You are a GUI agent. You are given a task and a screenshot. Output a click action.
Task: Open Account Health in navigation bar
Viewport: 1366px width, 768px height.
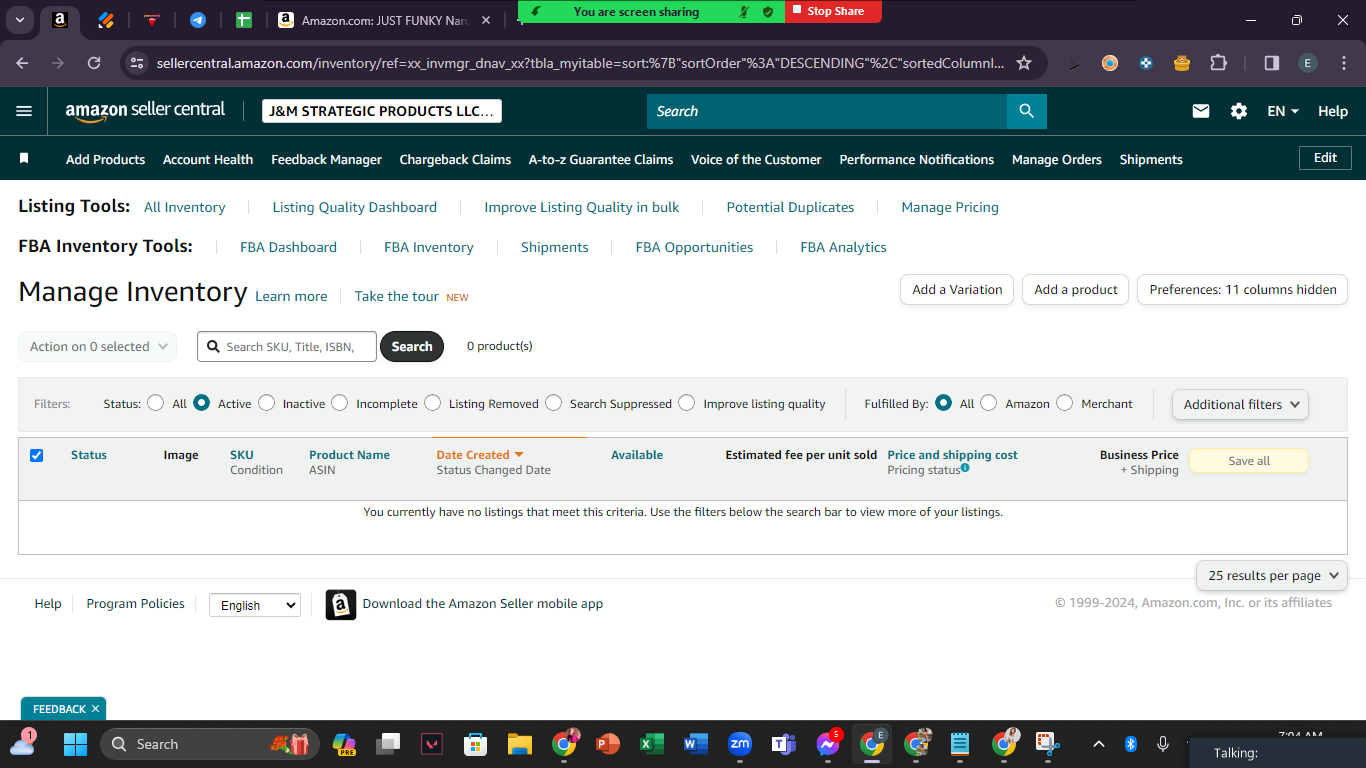coord(208,159)
